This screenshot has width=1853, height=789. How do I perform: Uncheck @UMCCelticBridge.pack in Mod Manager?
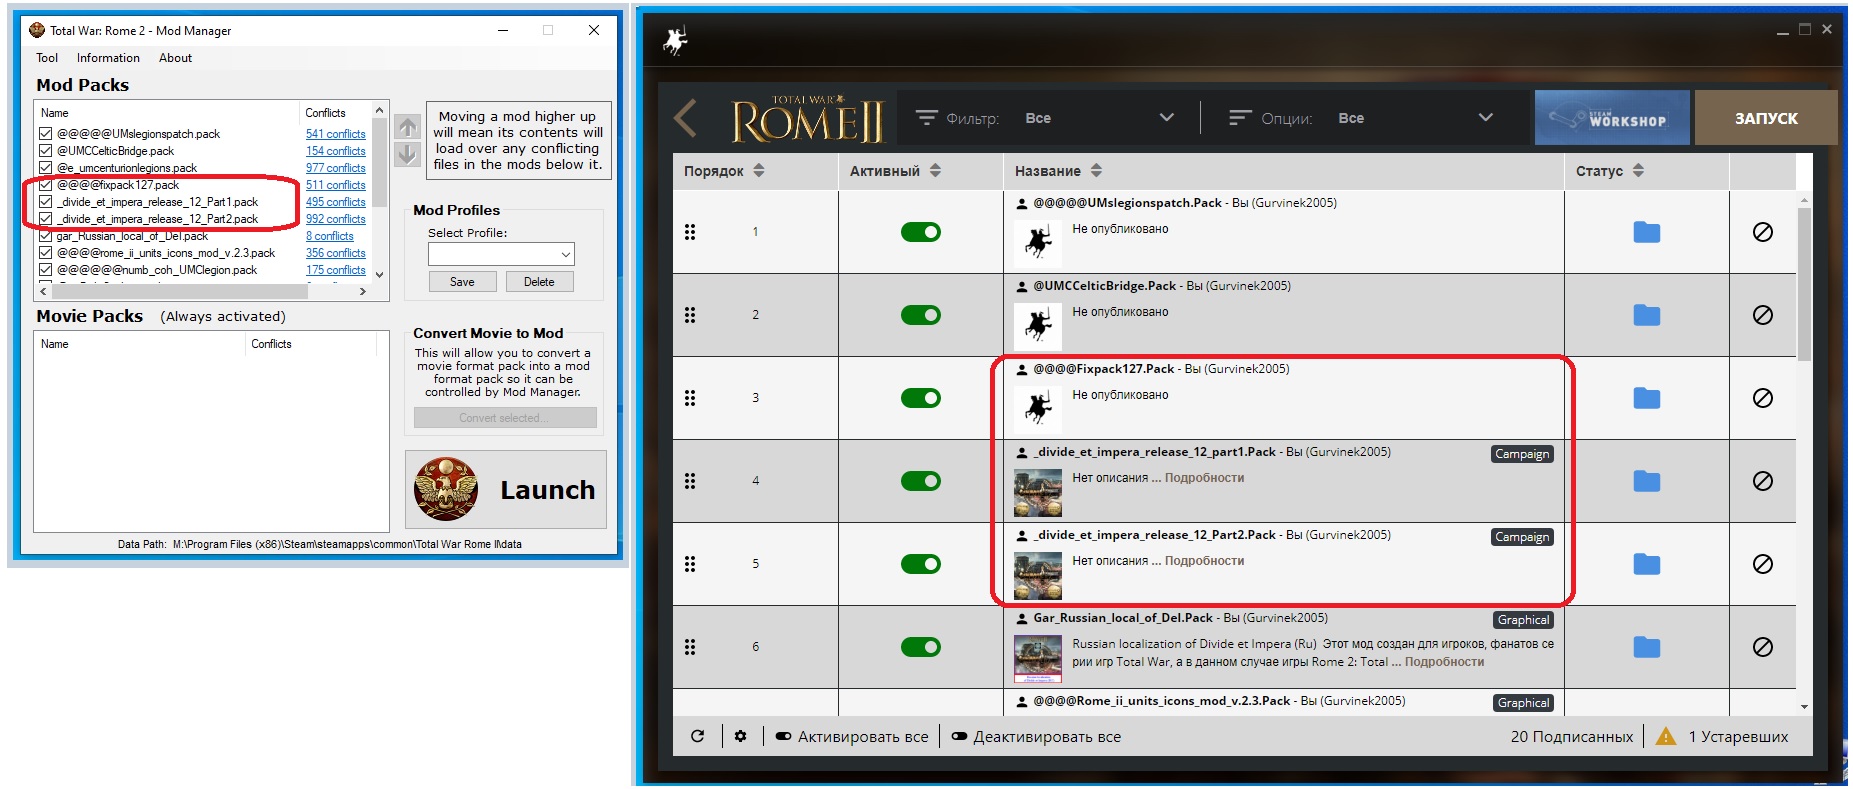[x=46, y=150]
